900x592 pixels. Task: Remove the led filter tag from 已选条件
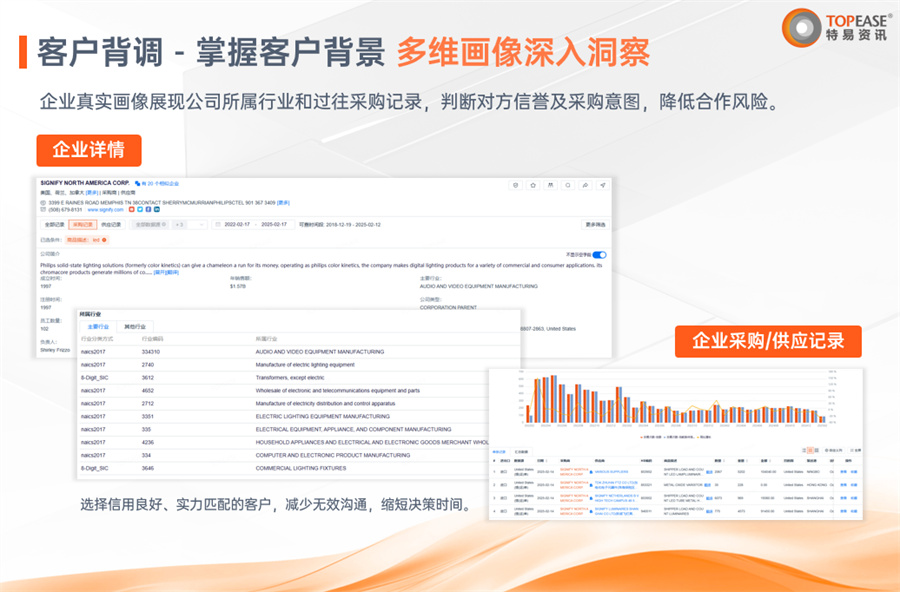(x=103, y=240)
